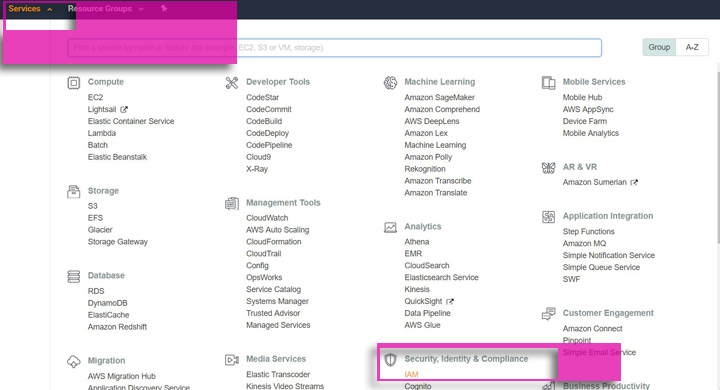Viewport: 720px width, 390px height.
Task: Open the IAM service link
Action: pyautogui.click(x=411, y=374)
